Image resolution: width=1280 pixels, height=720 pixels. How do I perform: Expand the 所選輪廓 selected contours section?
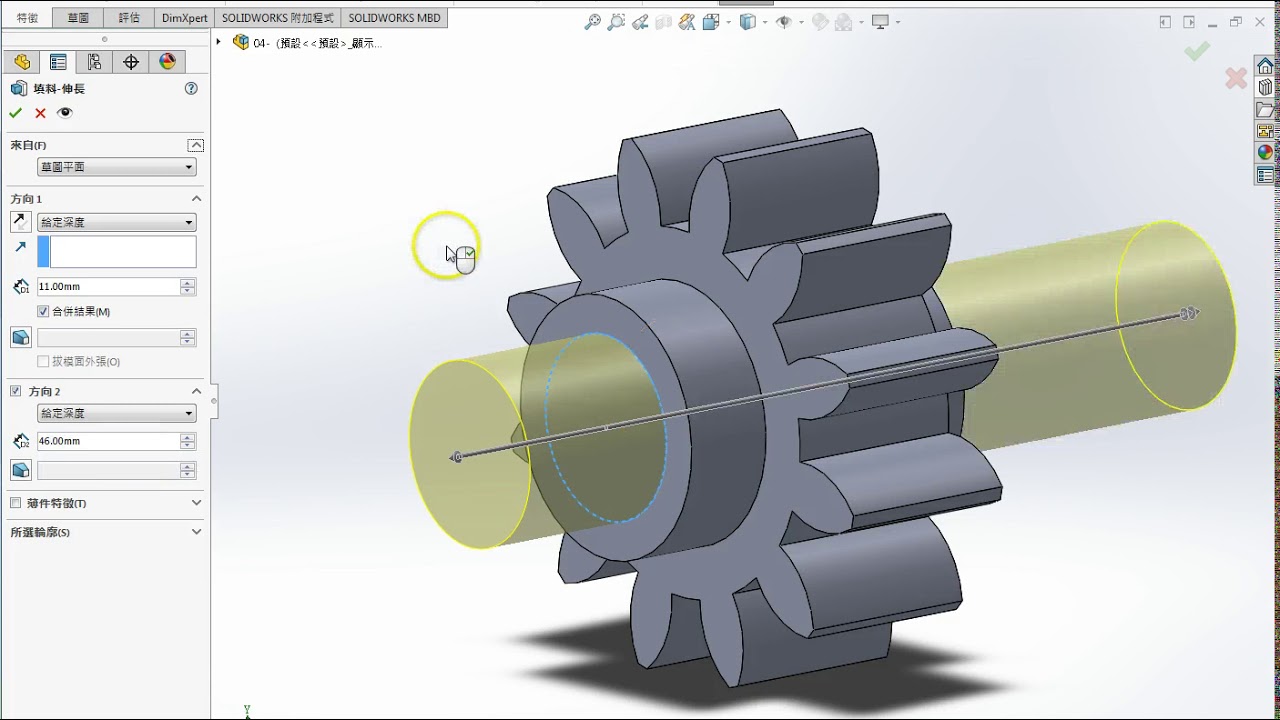click(x=196, y=532)
